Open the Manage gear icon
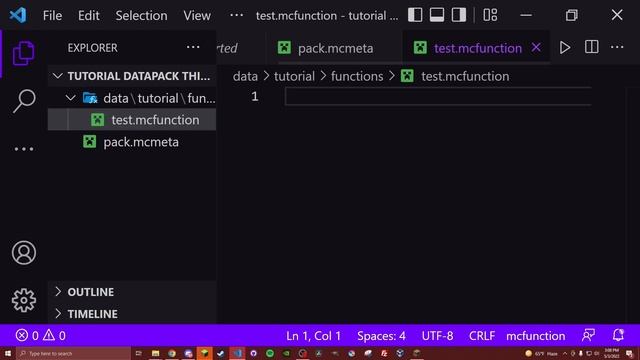This screenshot has height=360, width=640. pyautogui.click(x=24, y=300)
